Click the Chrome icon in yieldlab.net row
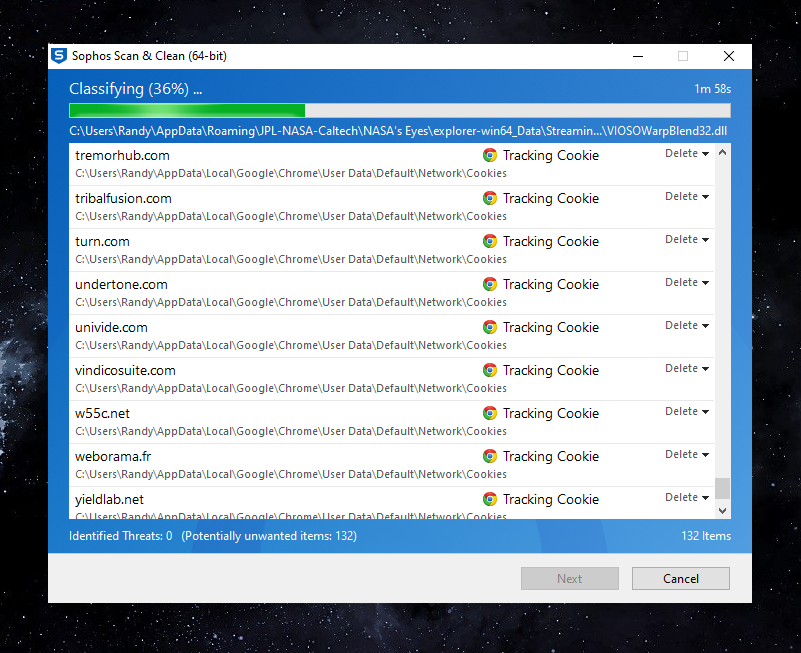Viewport: 801px width, 653px height. click(490, 499)
